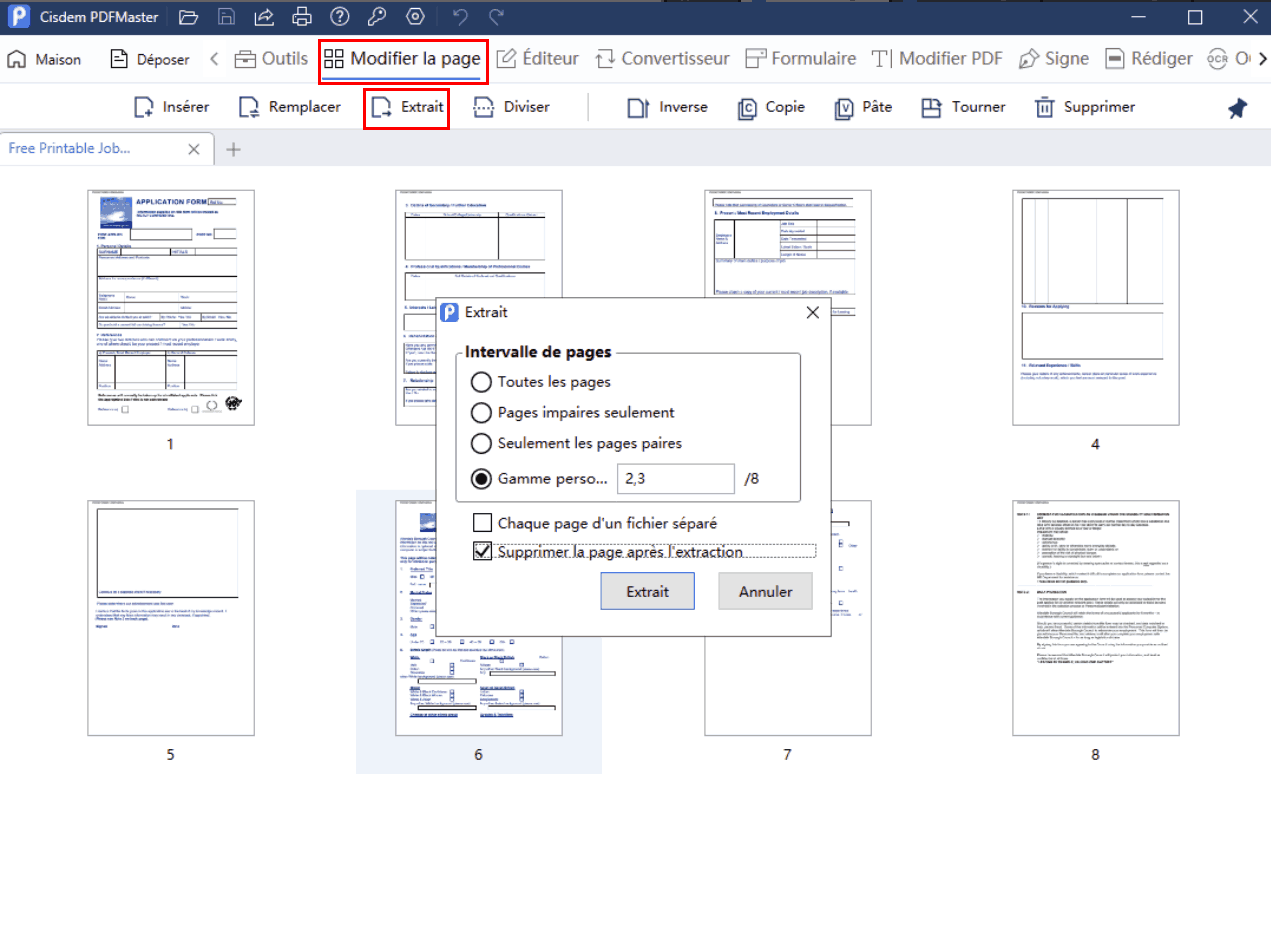The image size is (1271, 936).
Task: Add a new tab with plus icon
Action: pos(233,149)
